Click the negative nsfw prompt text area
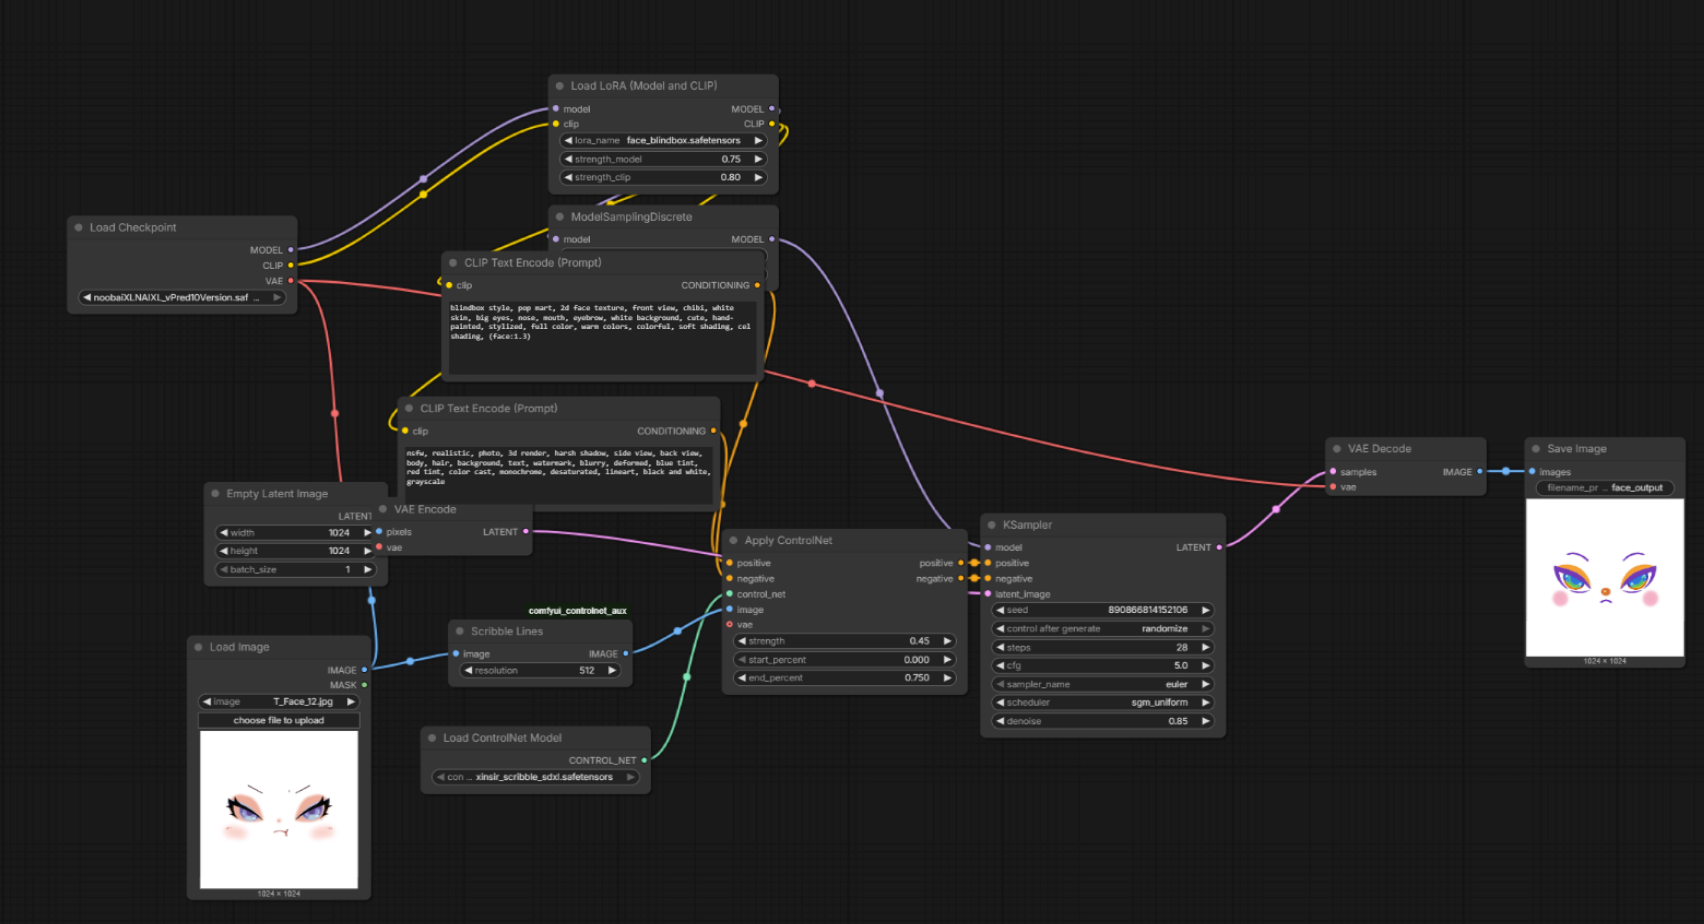Viewport: 1704px width, 924px height. (x=559, y=473)
